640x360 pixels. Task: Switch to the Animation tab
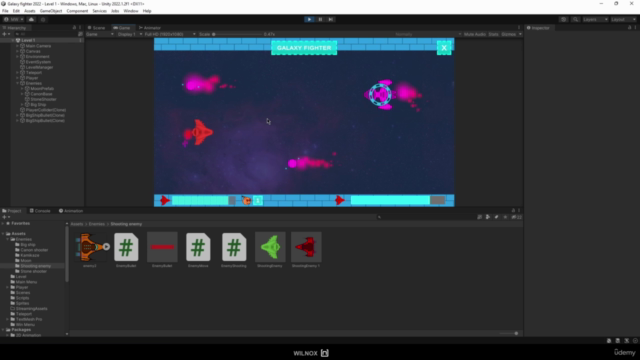click(71, 211)
